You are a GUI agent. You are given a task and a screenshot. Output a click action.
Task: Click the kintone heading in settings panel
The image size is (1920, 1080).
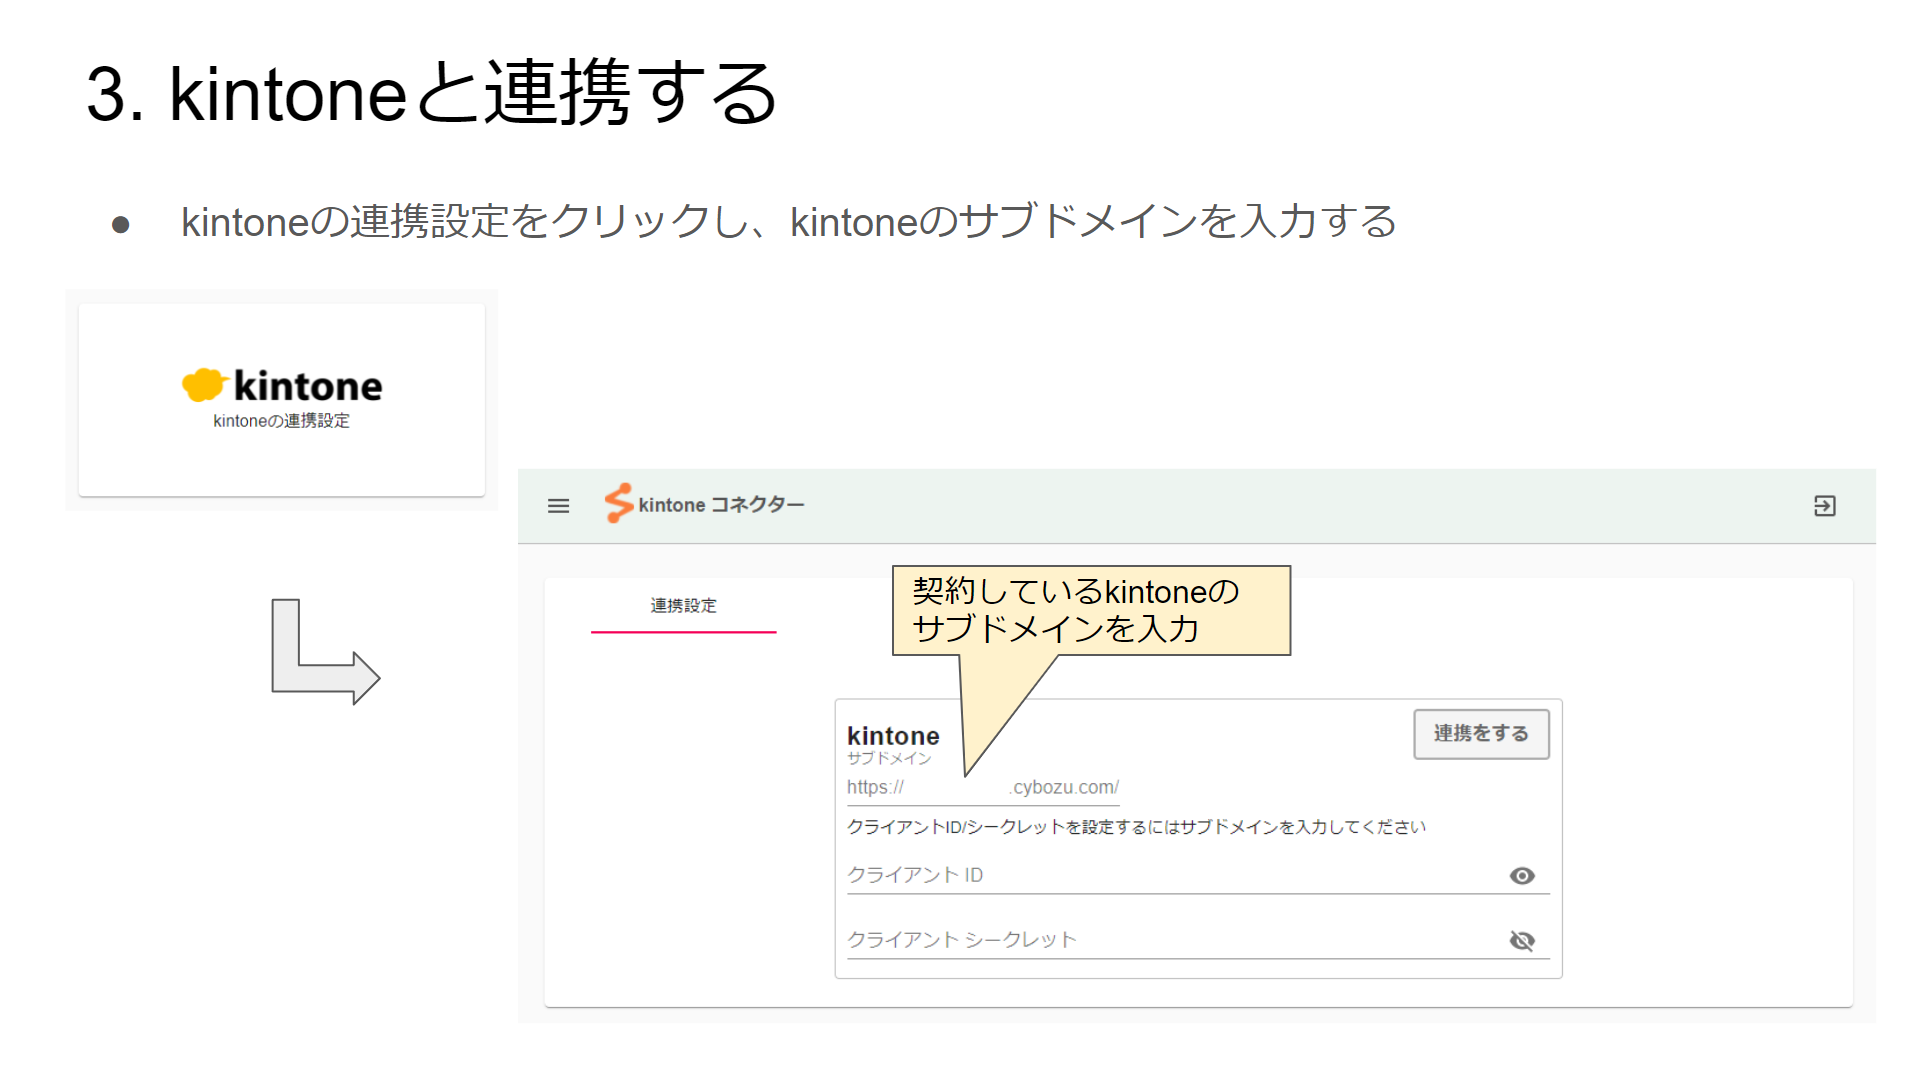893,736
